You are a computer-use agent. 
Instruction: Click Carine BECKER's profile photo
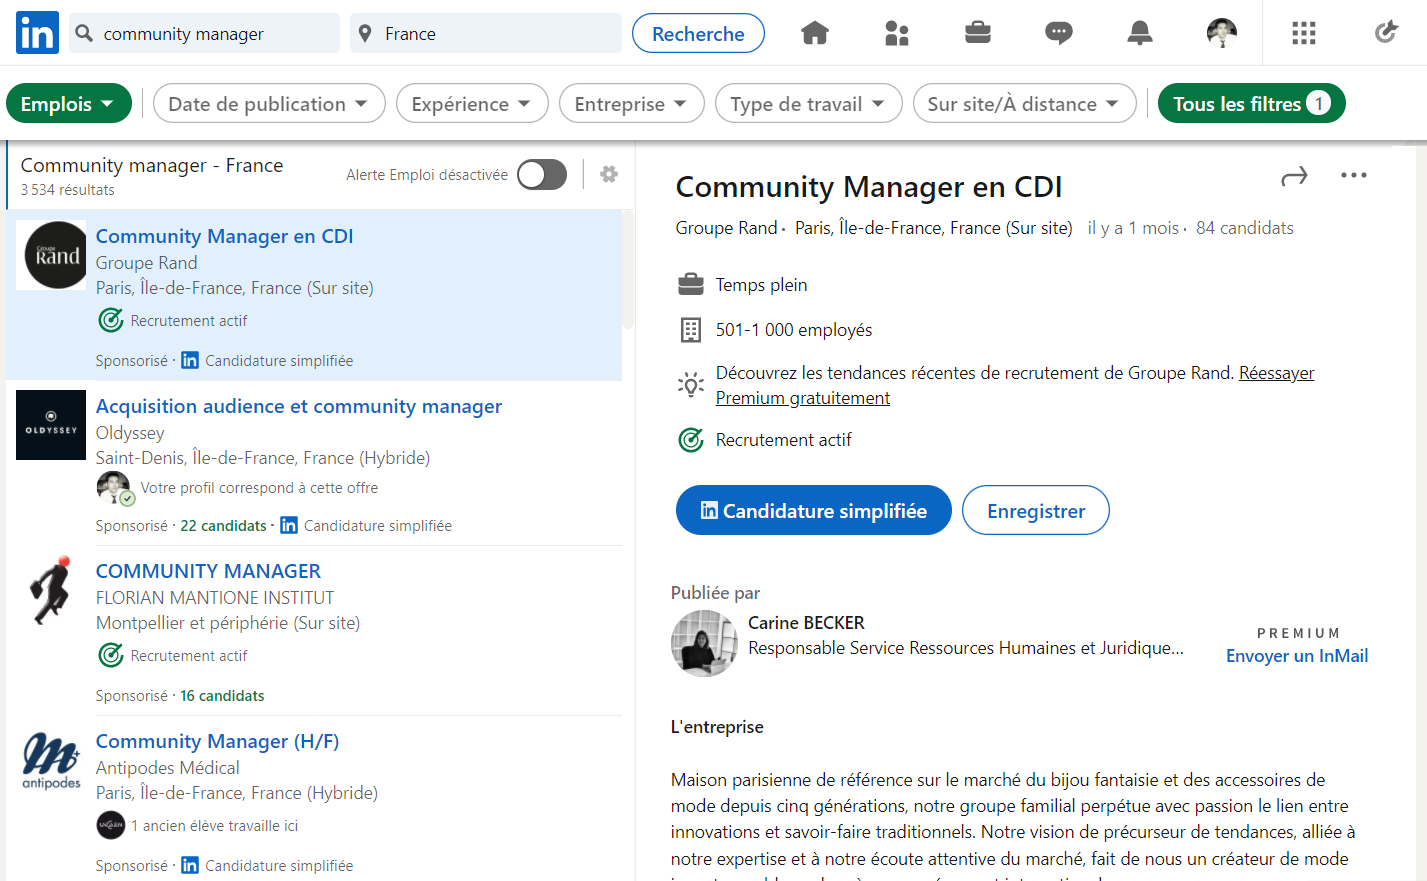(704, 643)
